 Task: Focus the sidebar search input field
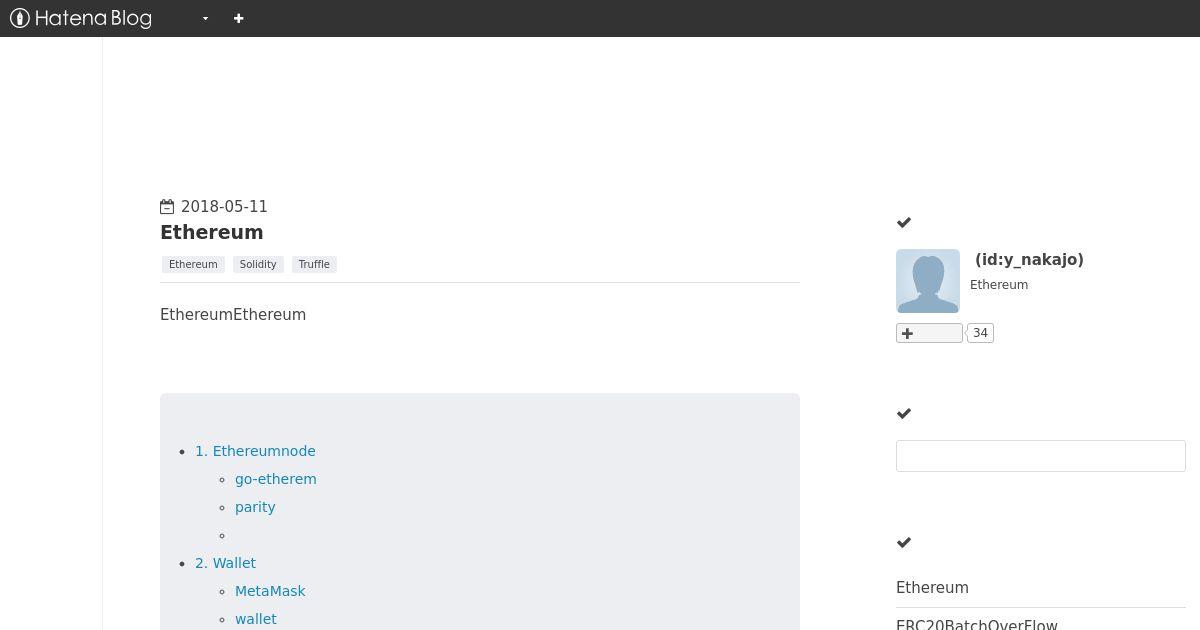click(1041, 456)
